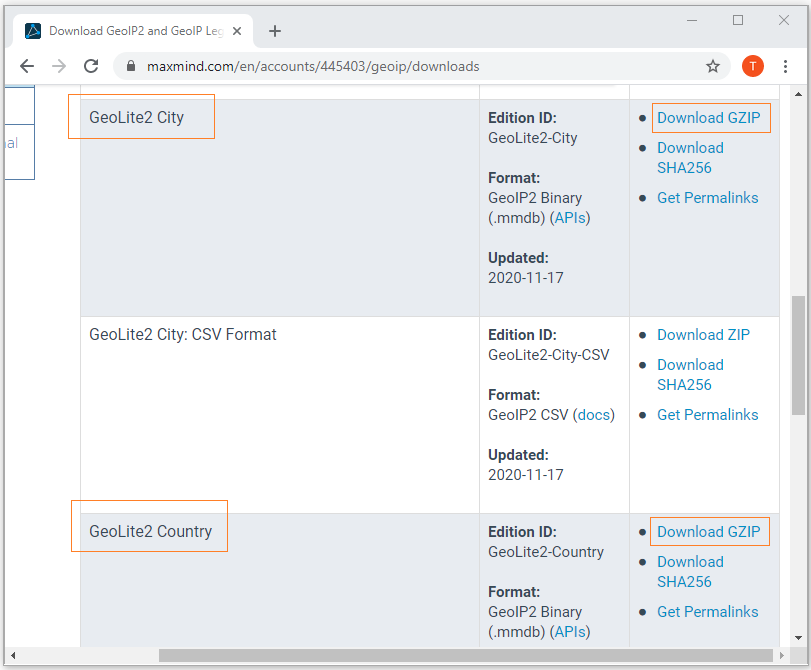
Task: Close the Download GeoIP2 tab
Action: (237, 31)
